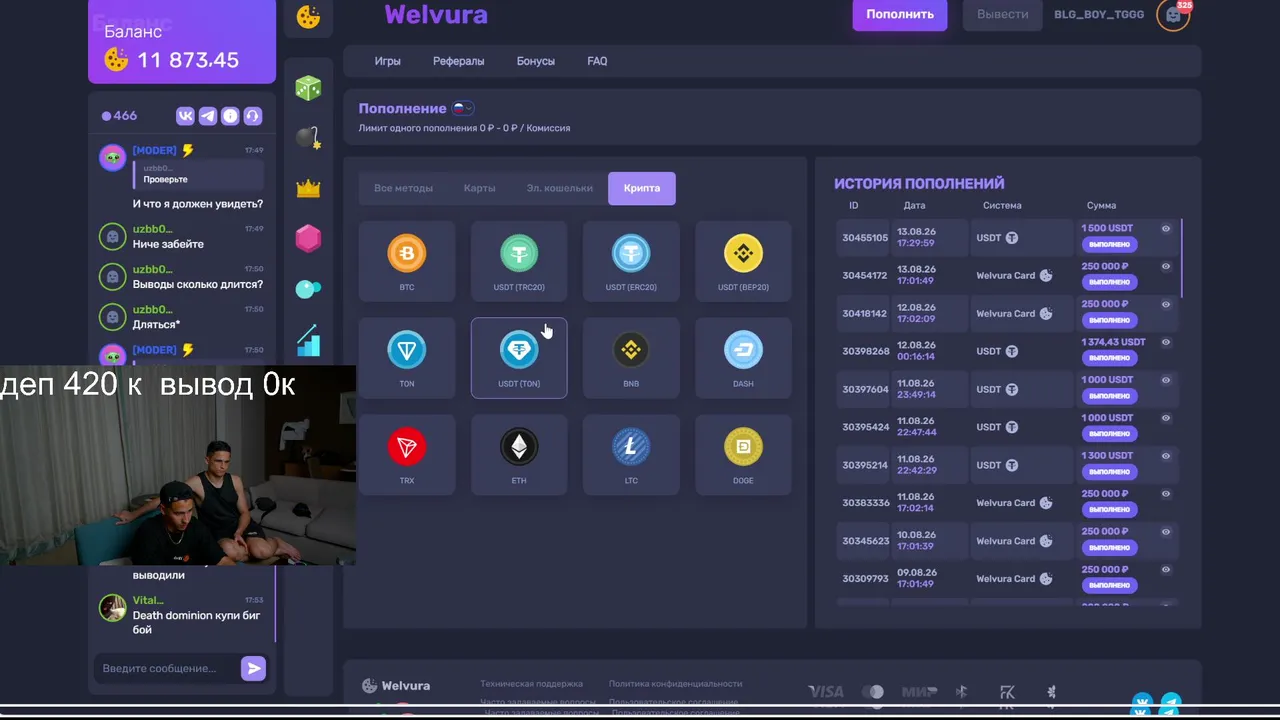The image size is (1280, 720).
Task: Choose USDT (ERC20) deposit option
Action: [x=631, y=261]
